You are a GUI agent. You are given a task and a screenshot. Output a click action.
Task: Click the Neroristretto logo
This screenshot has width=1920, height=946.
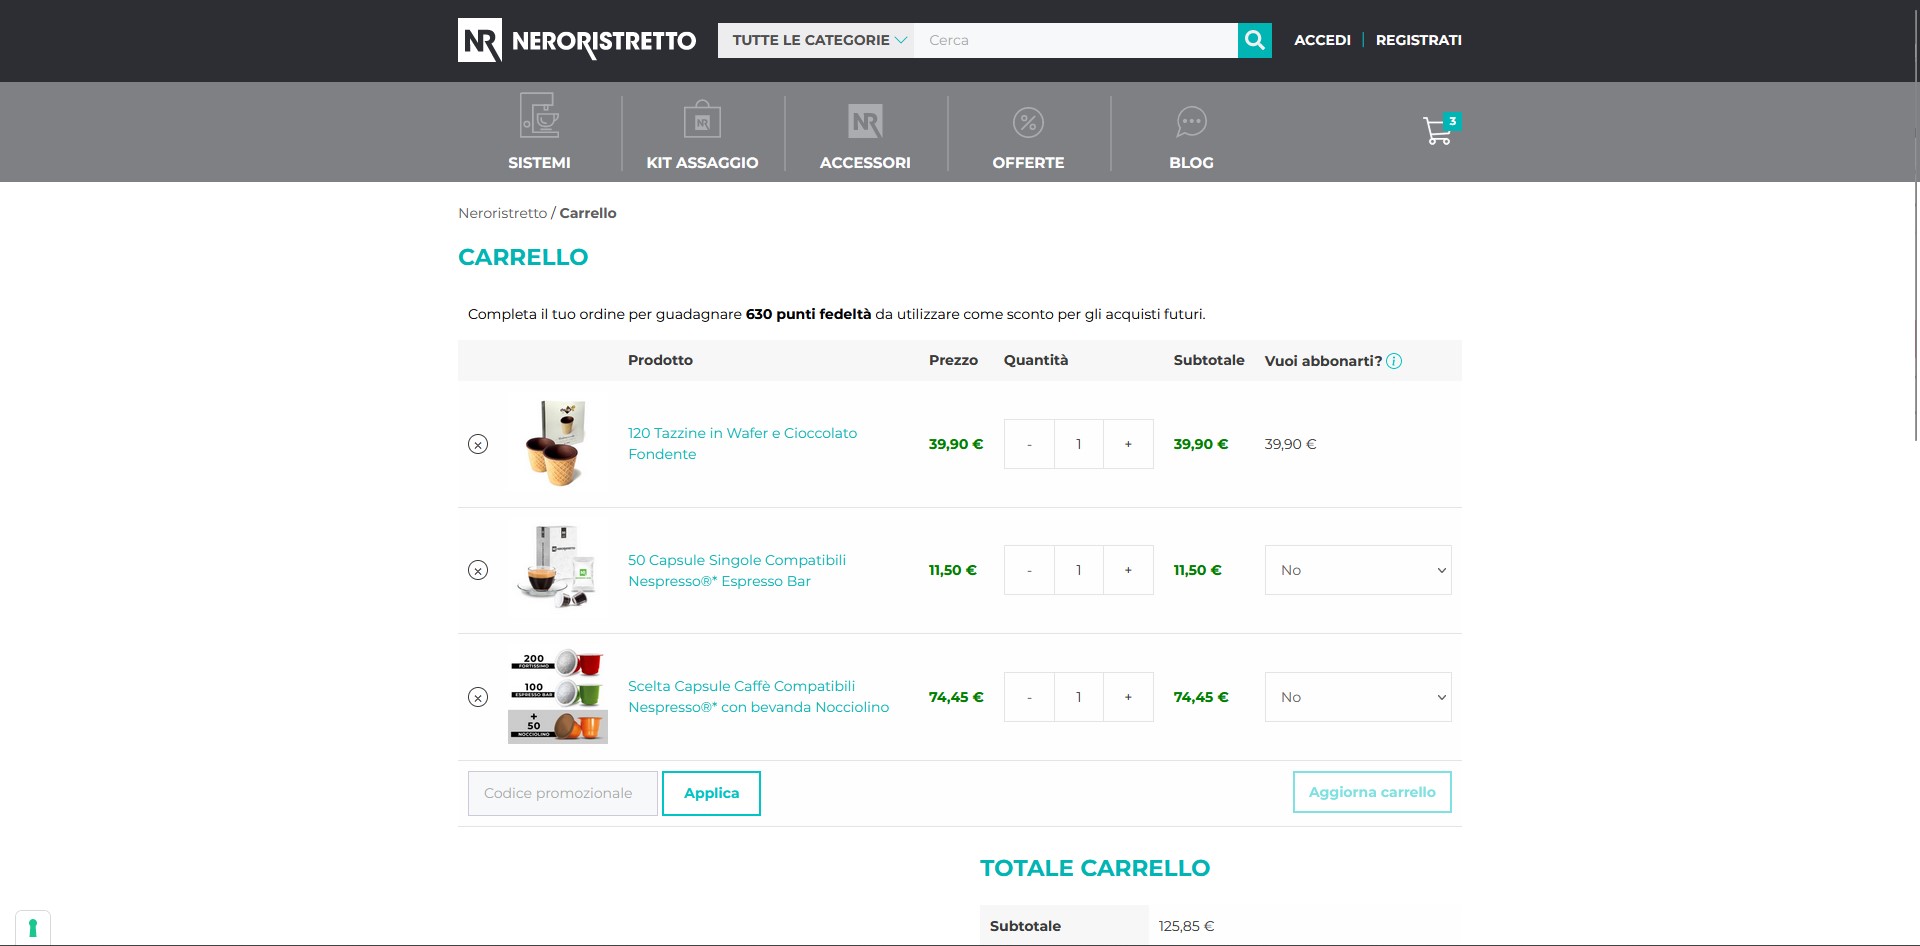[577, 40]
